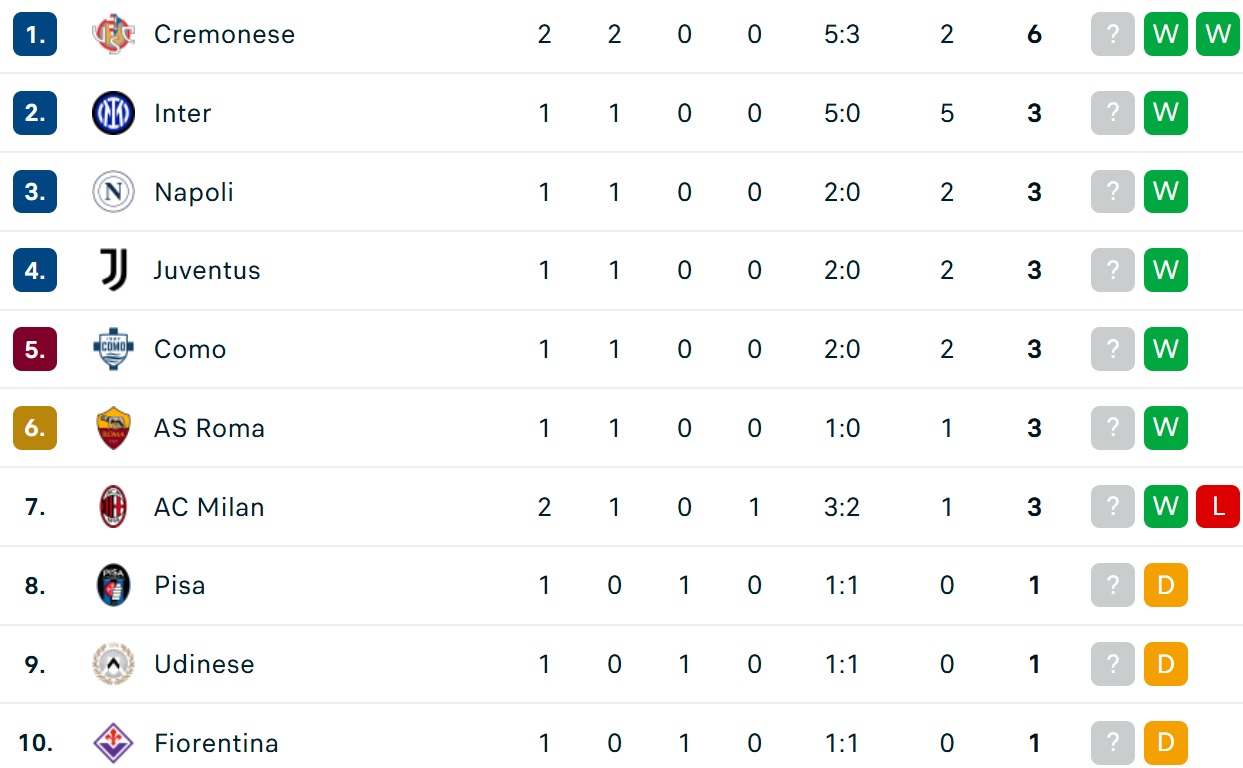Click the blue rank 1 position badge
Viewport: 1243px width, 768px height.
point(35,34)
